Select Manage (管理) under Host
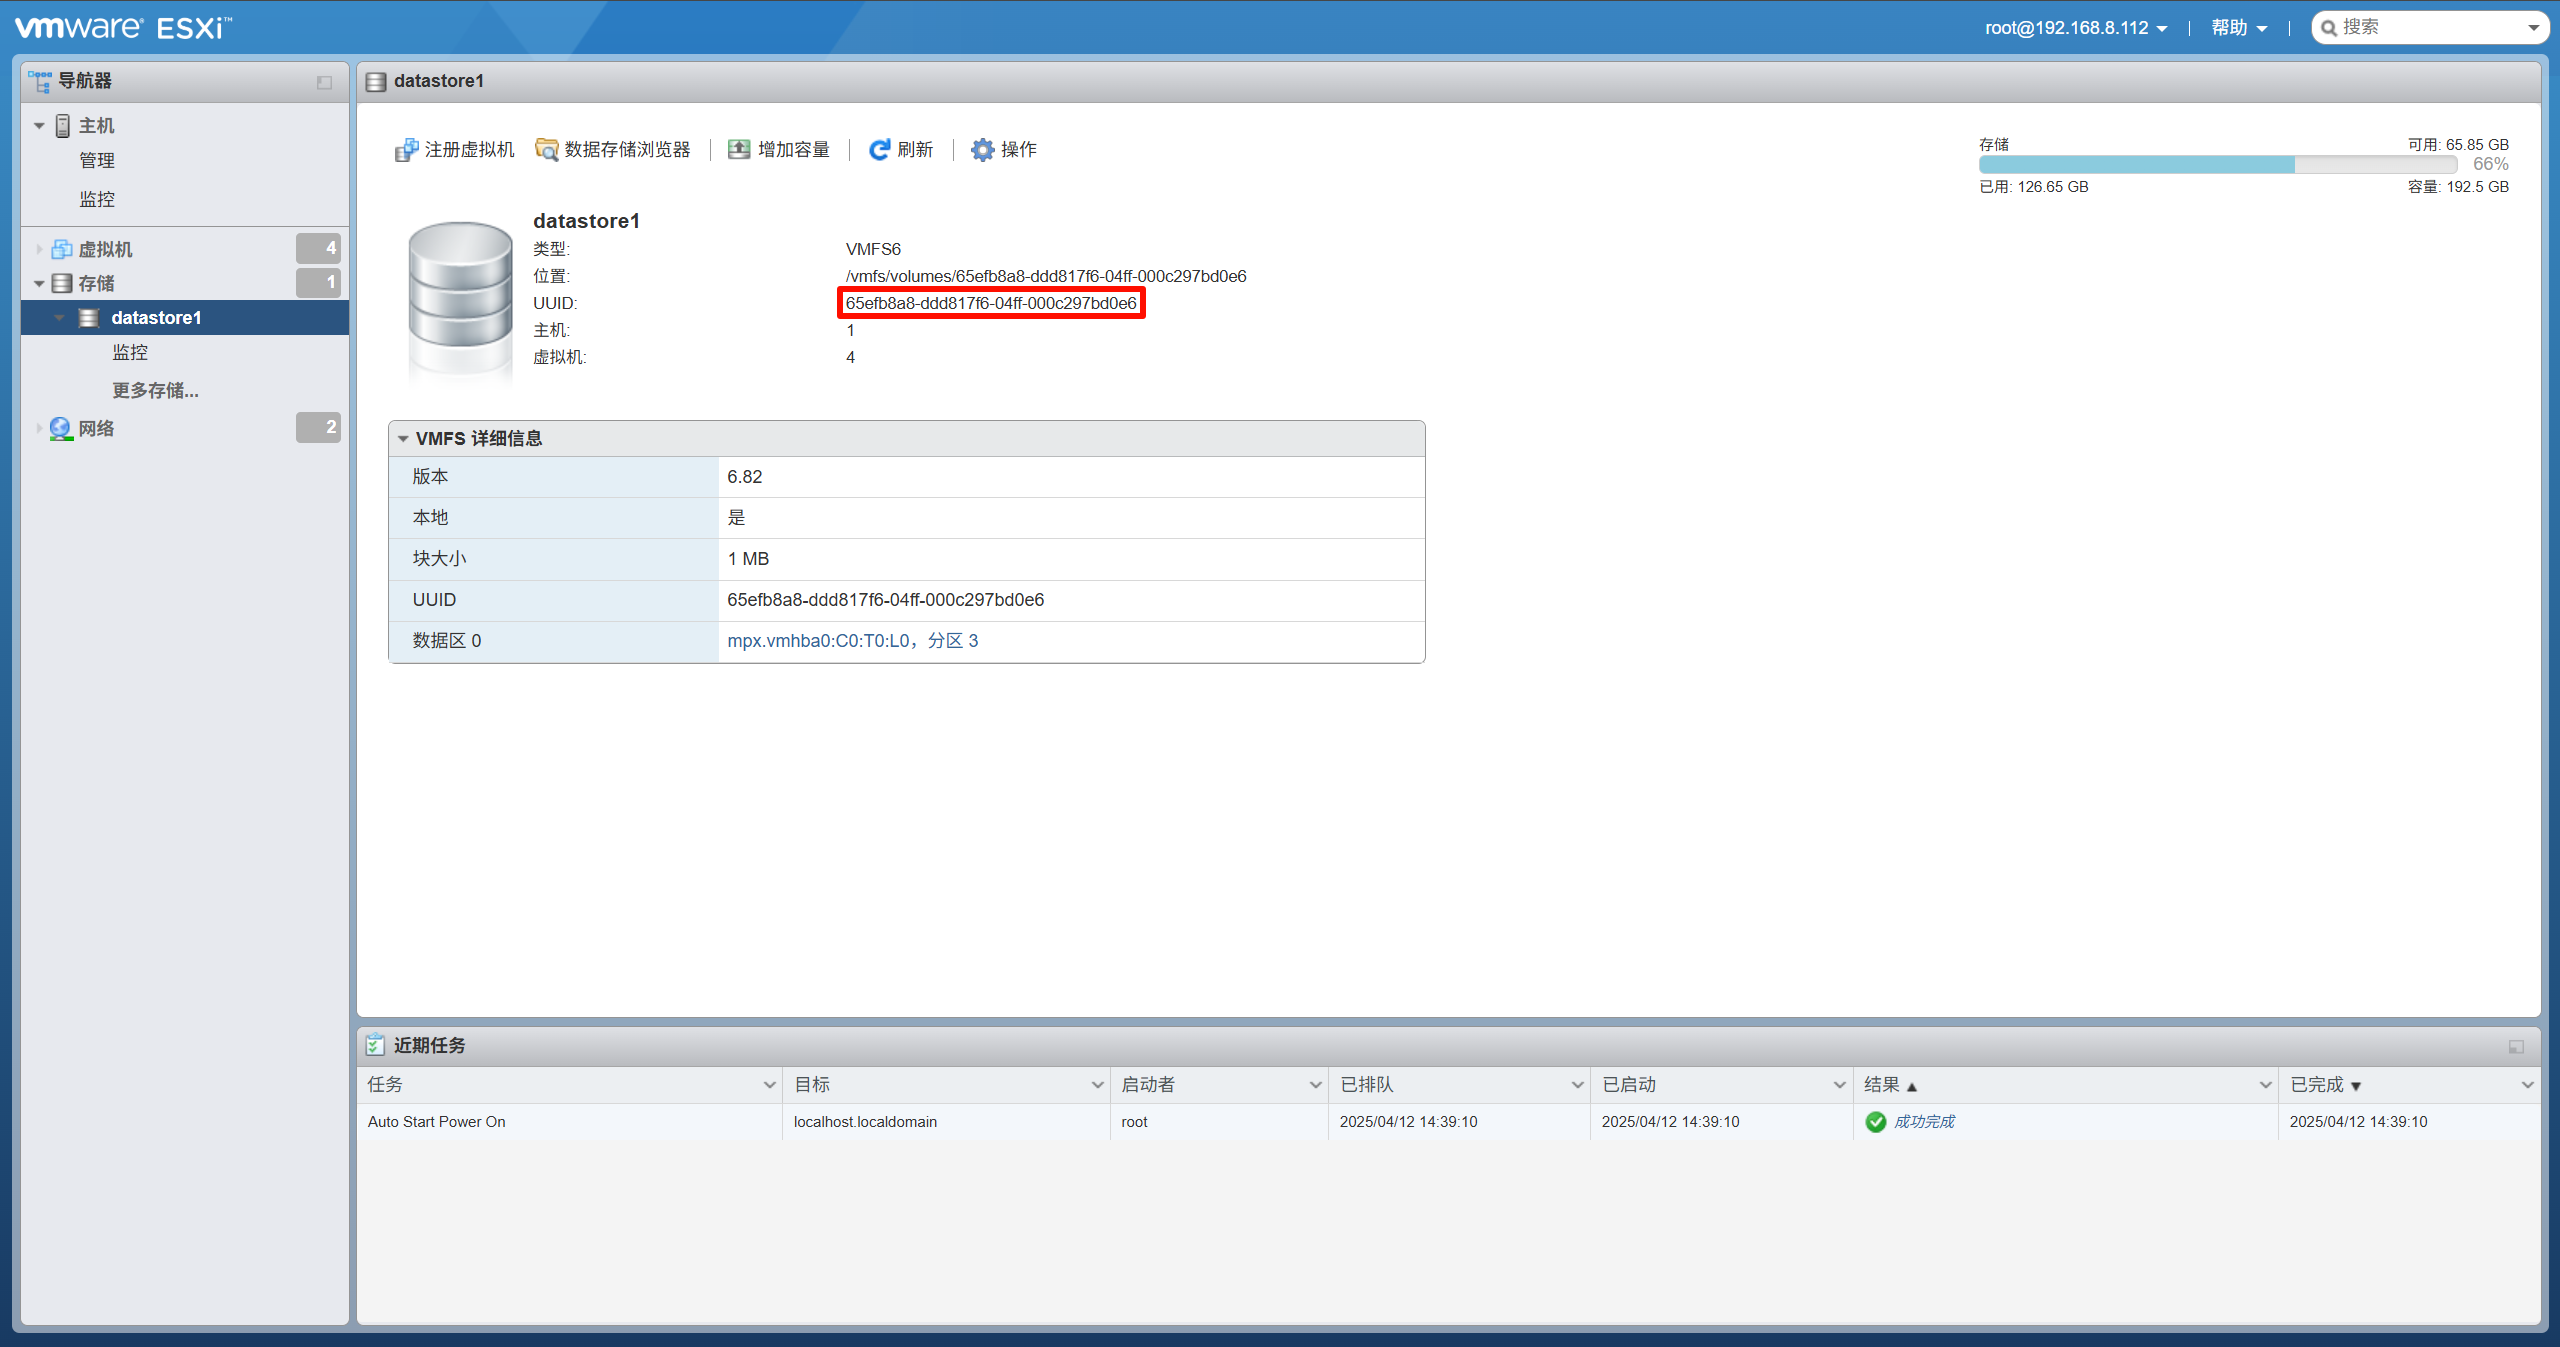Viewport: 2560px width, 1347px height. click(x=97, y=161)
